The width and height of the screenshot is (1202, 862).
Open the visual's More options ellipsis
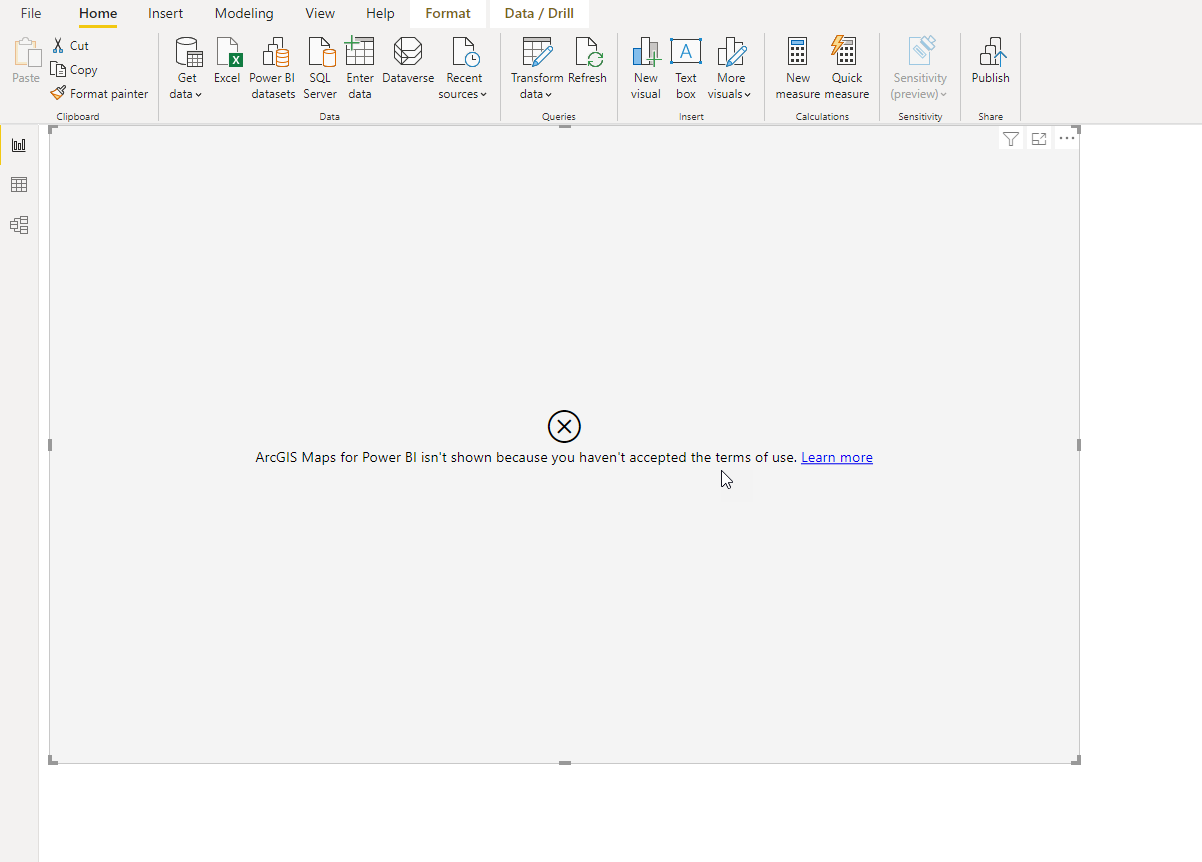1067,139
